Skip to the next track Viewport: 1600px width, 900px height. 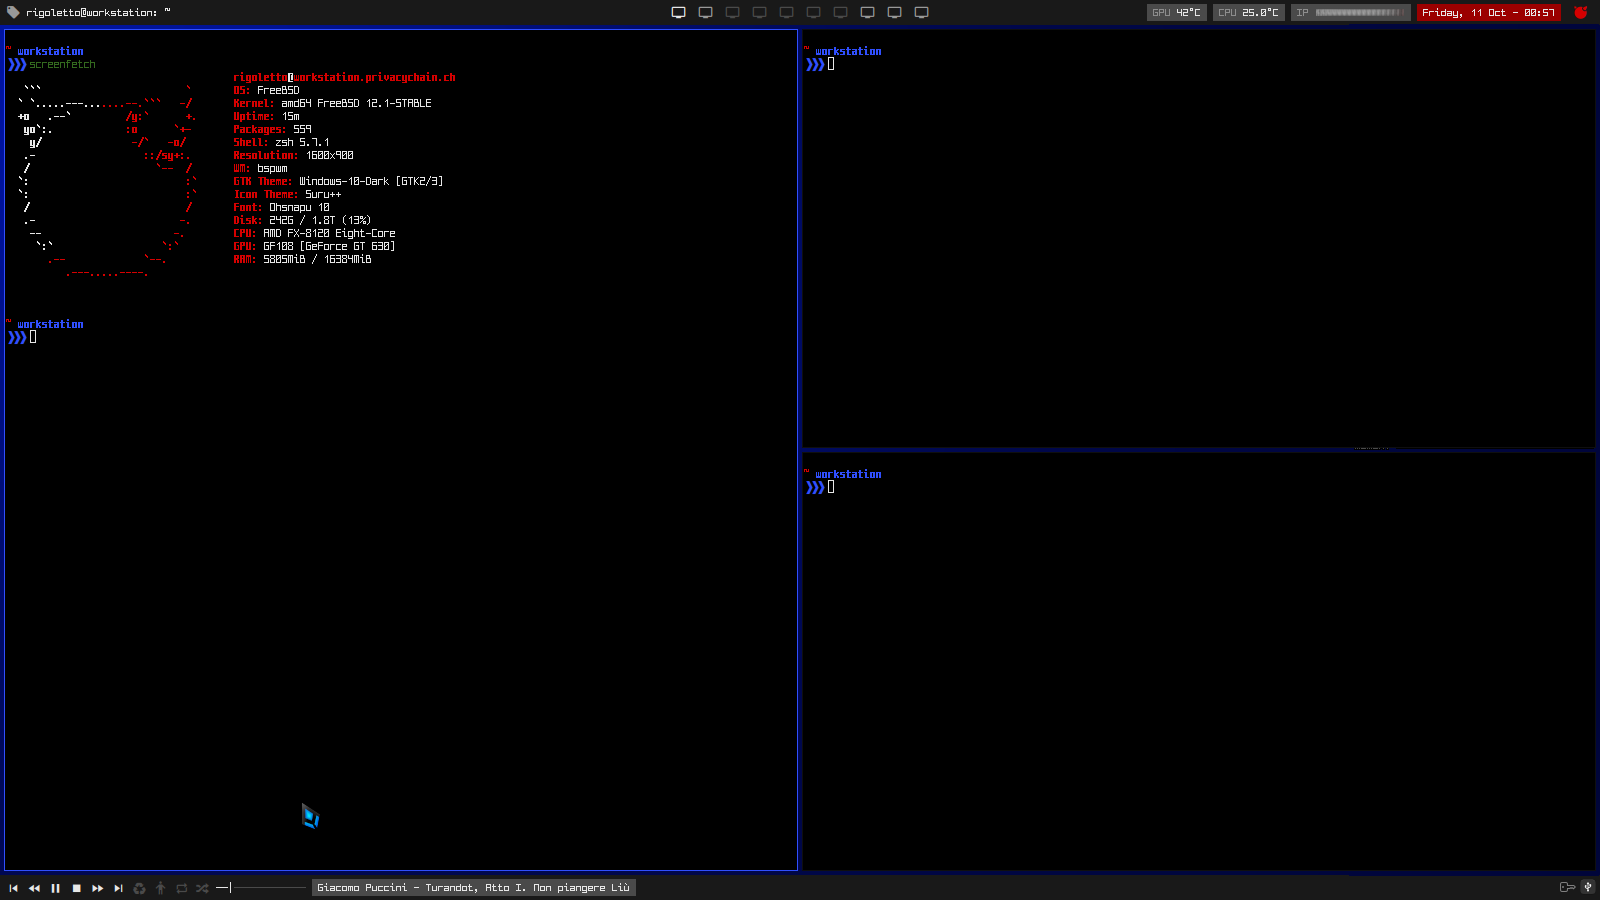tap(118, 888)
